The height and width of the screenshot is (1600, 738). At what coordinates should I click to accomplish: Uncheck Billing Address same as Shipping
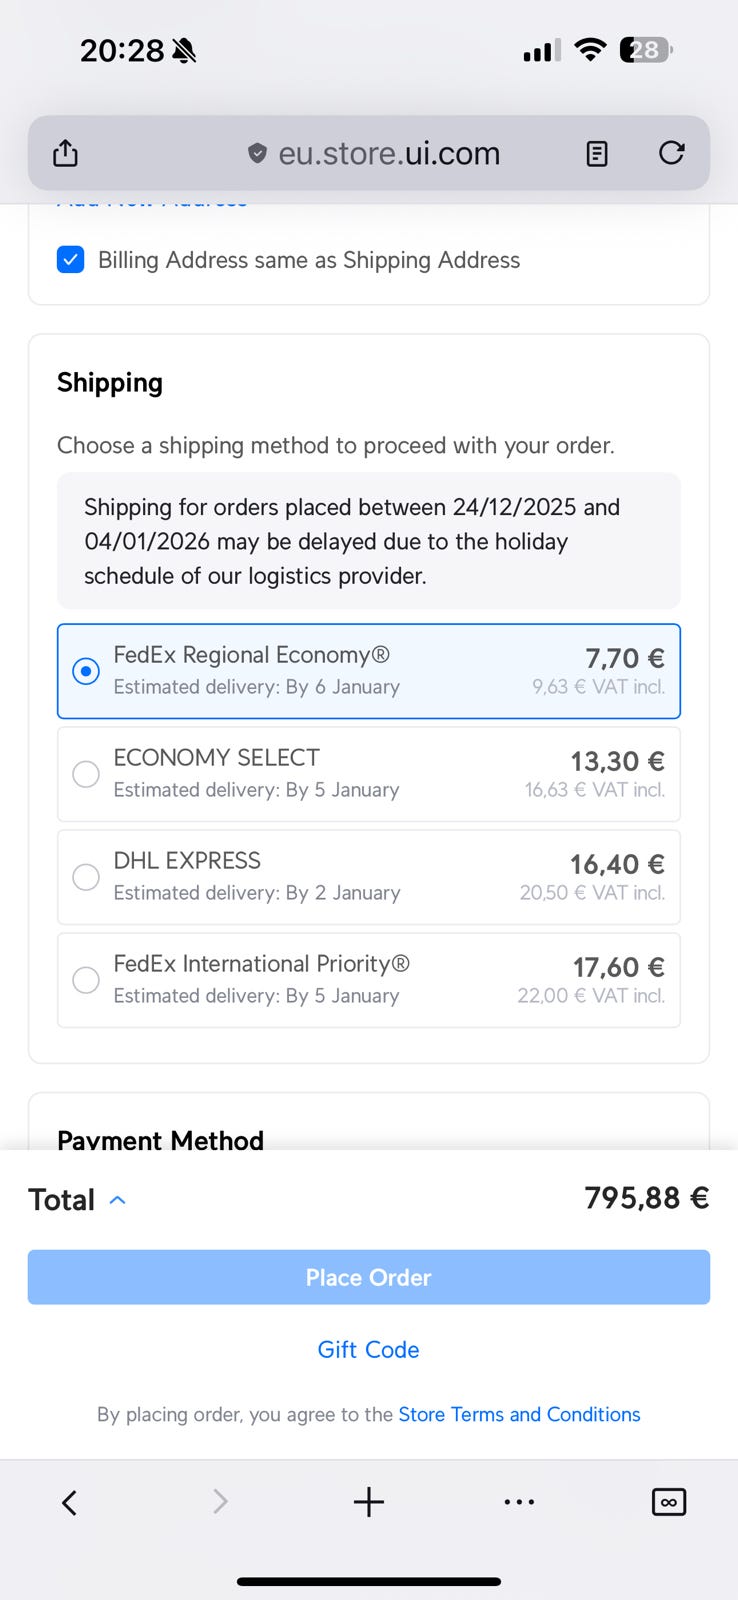coord(71,260)
